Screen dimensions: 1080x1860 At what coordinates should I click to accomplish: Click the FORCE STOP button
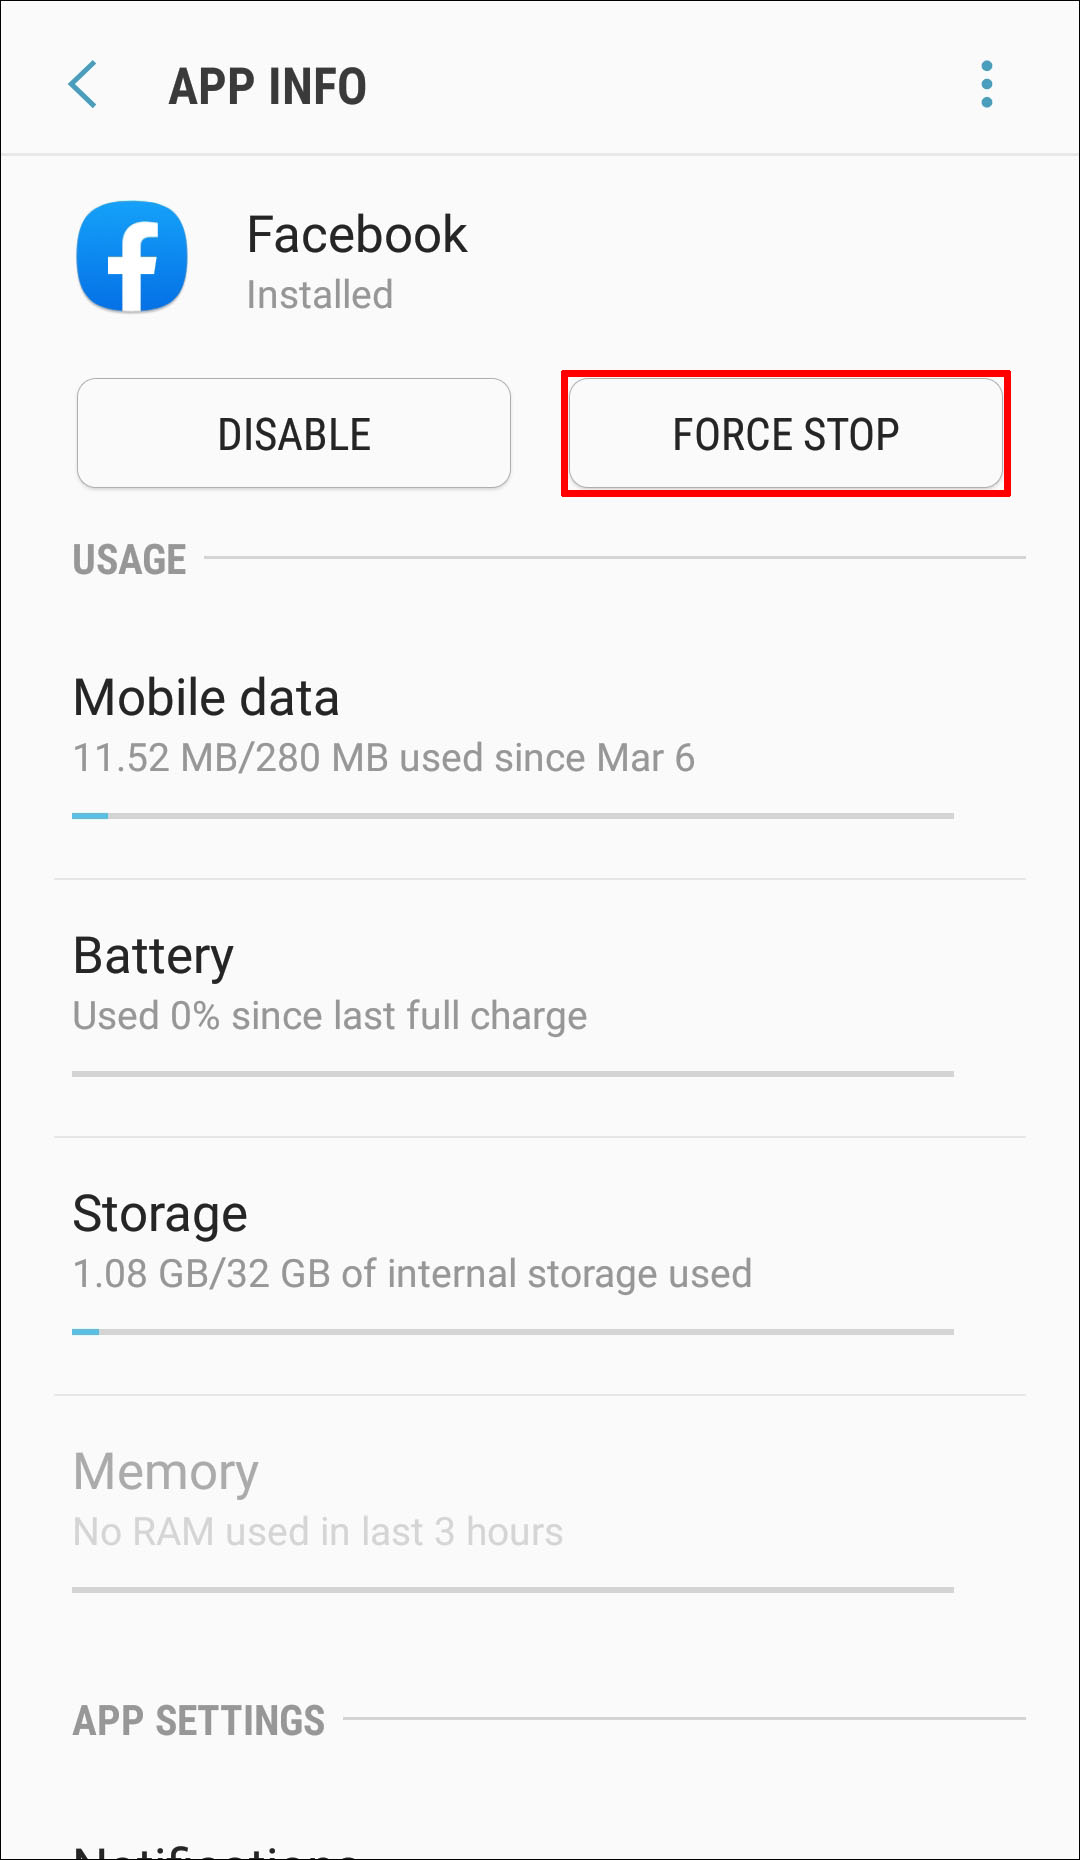coord(786,433)
